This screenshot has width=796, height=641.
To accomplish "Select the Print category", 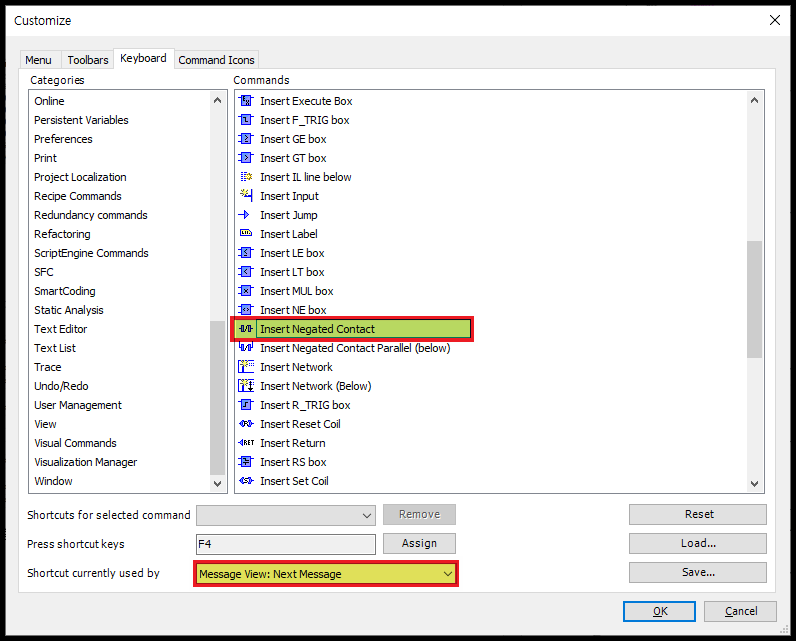I will (46, 158).
